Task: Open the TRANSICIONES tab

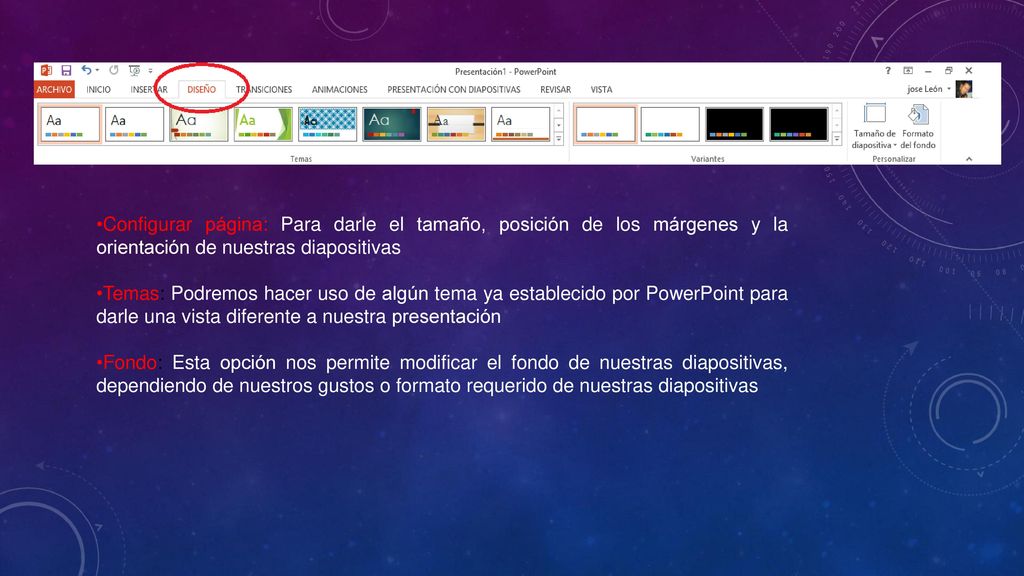Action: click(x=264, y=89)
